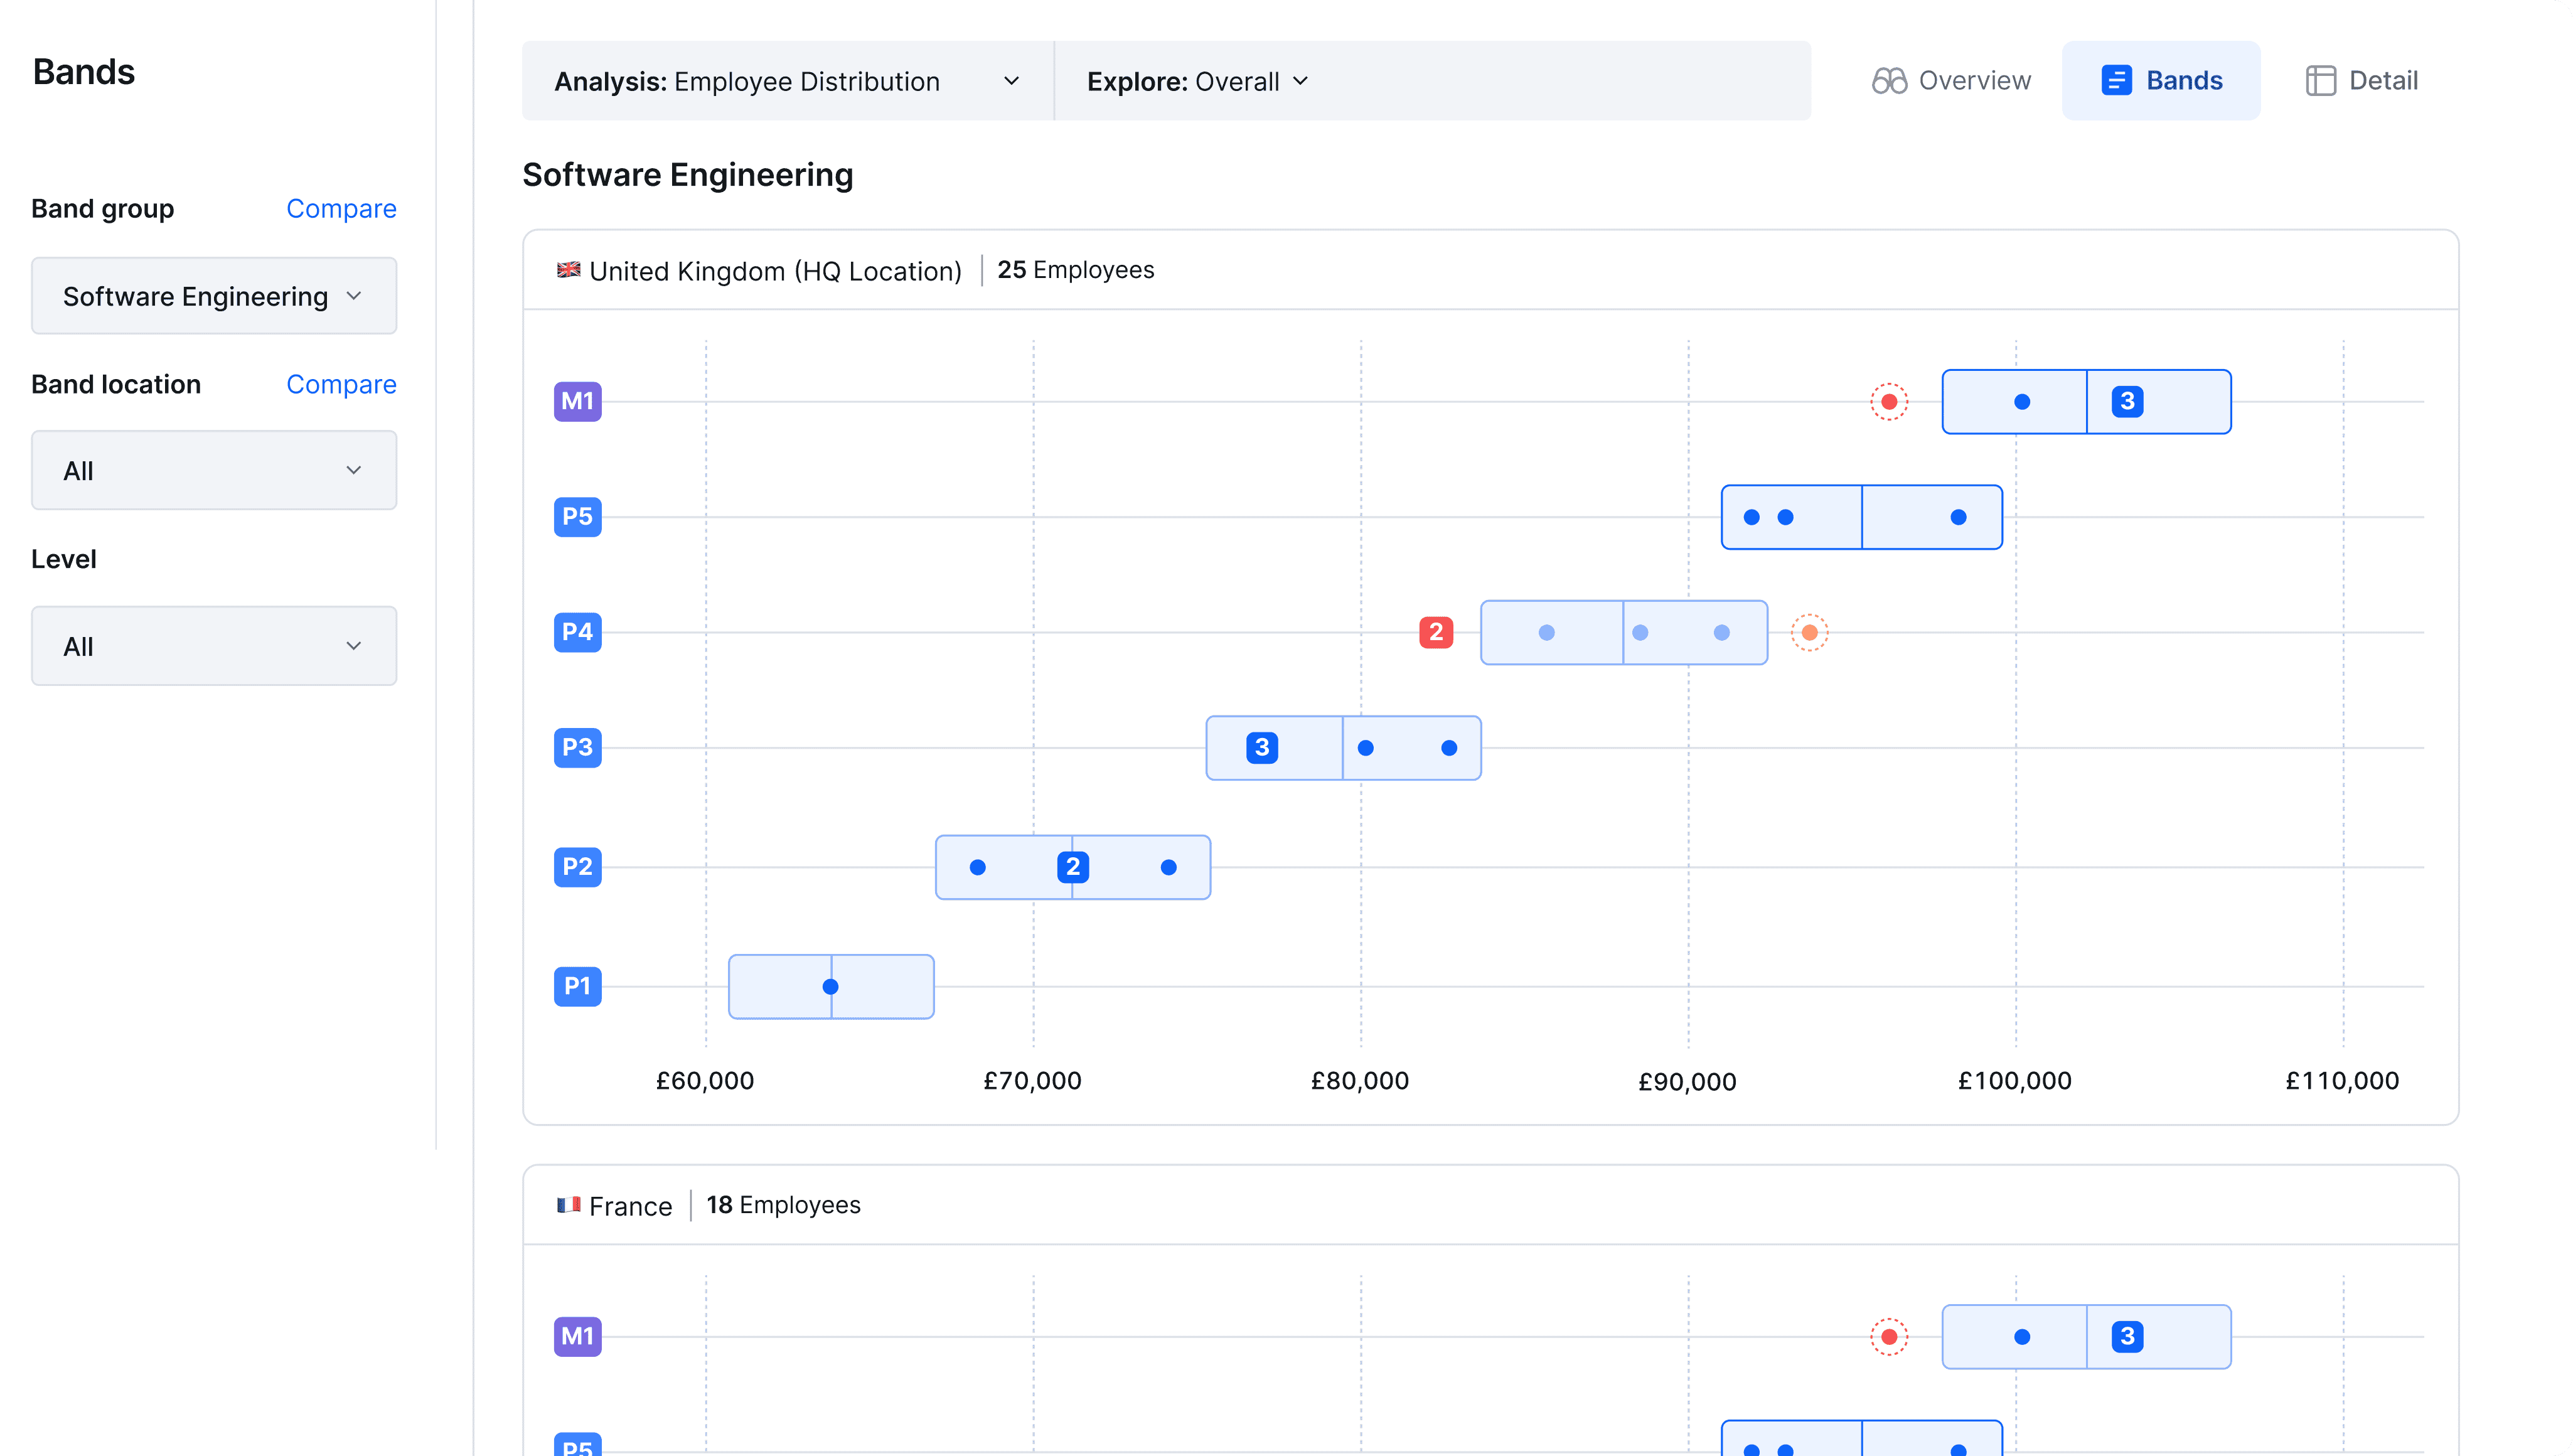
Task: Click the £100,000 axis label
Action: point(2015,1081)
